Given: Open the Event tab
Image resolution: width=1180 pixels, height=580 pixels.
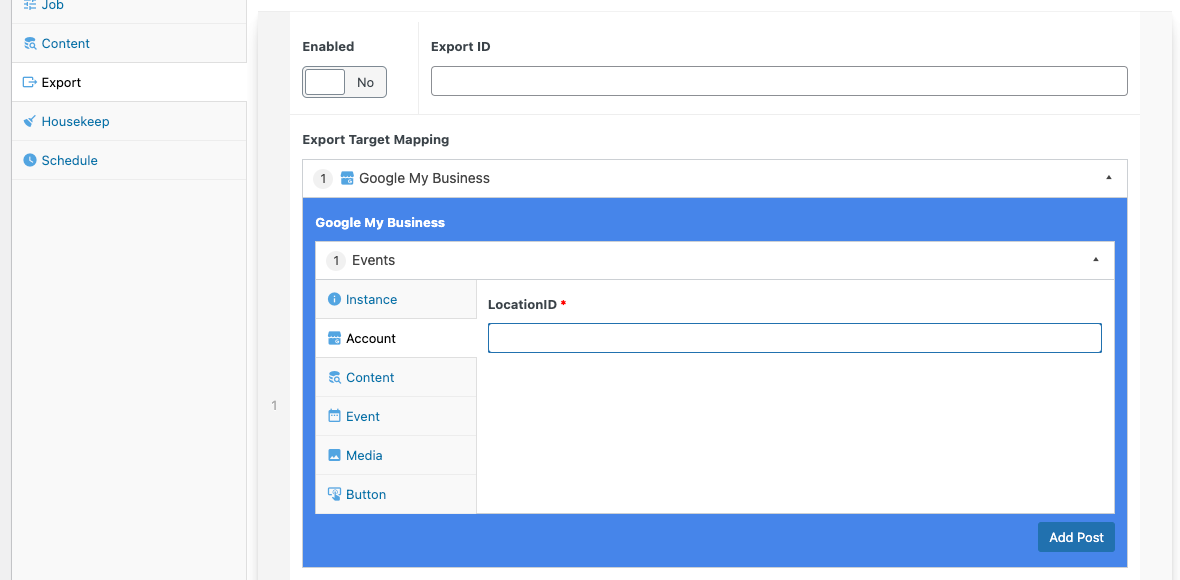Looking at the screenshot, I should tap(396, 416).
